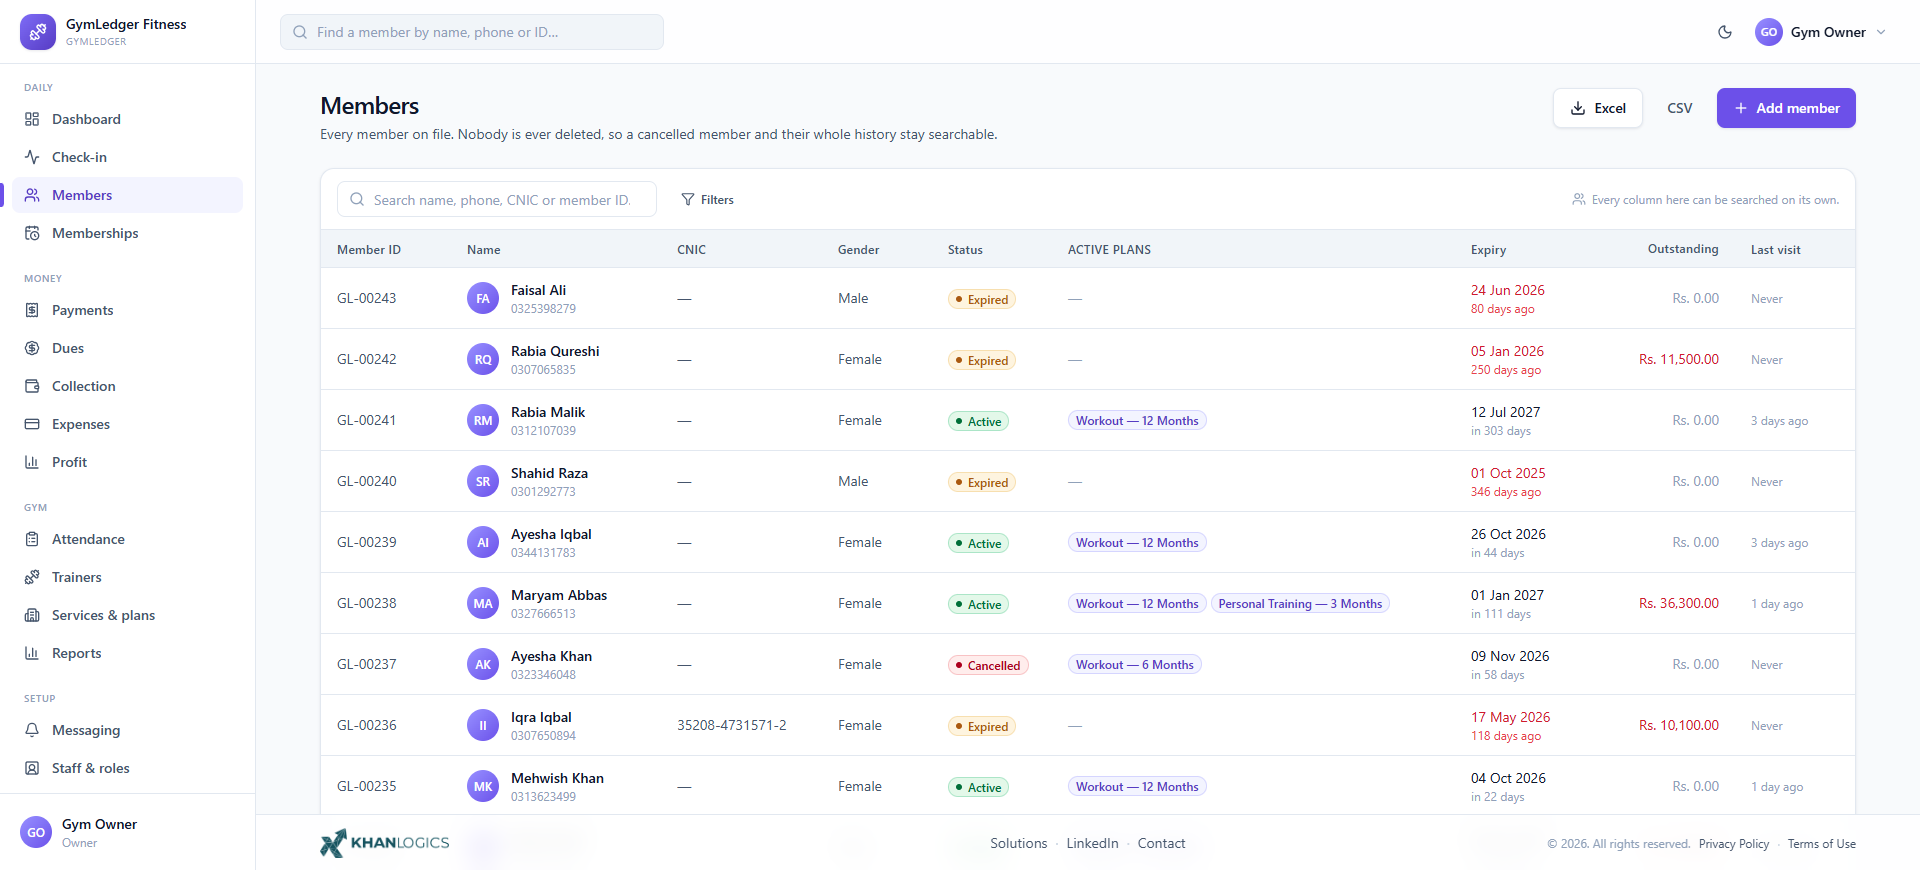Sort by the Expiry column header
The height and width of the screenshot is (870, 1920).
(x=1488, y=250)
